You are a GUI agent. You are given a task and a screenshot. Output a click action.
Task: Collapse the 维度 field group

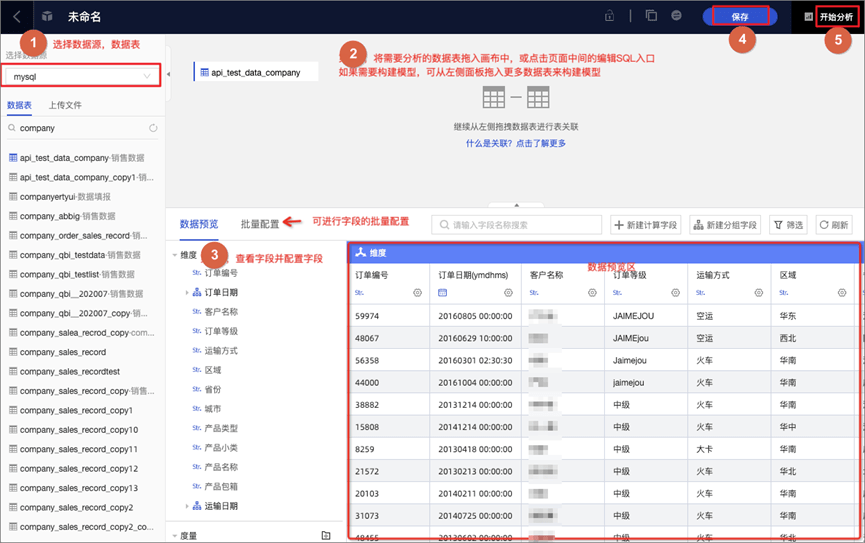point(174,255)
